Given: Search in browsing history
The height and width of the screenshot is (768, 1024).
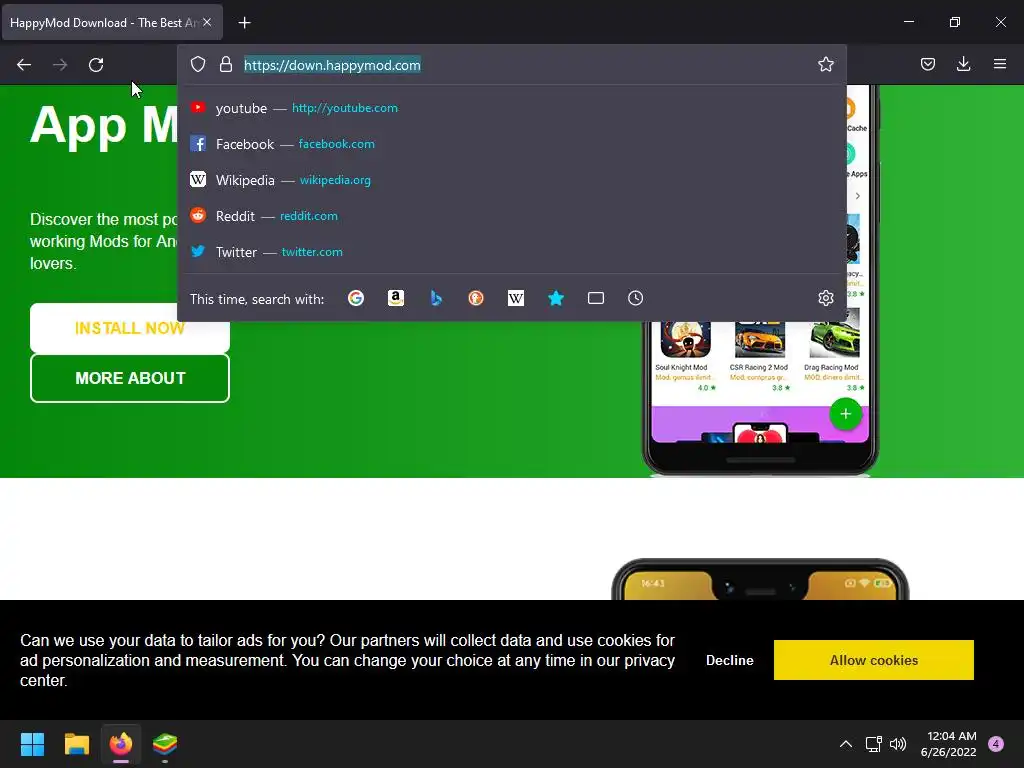Looking at the screenshot, I should [x=635, y=298].
